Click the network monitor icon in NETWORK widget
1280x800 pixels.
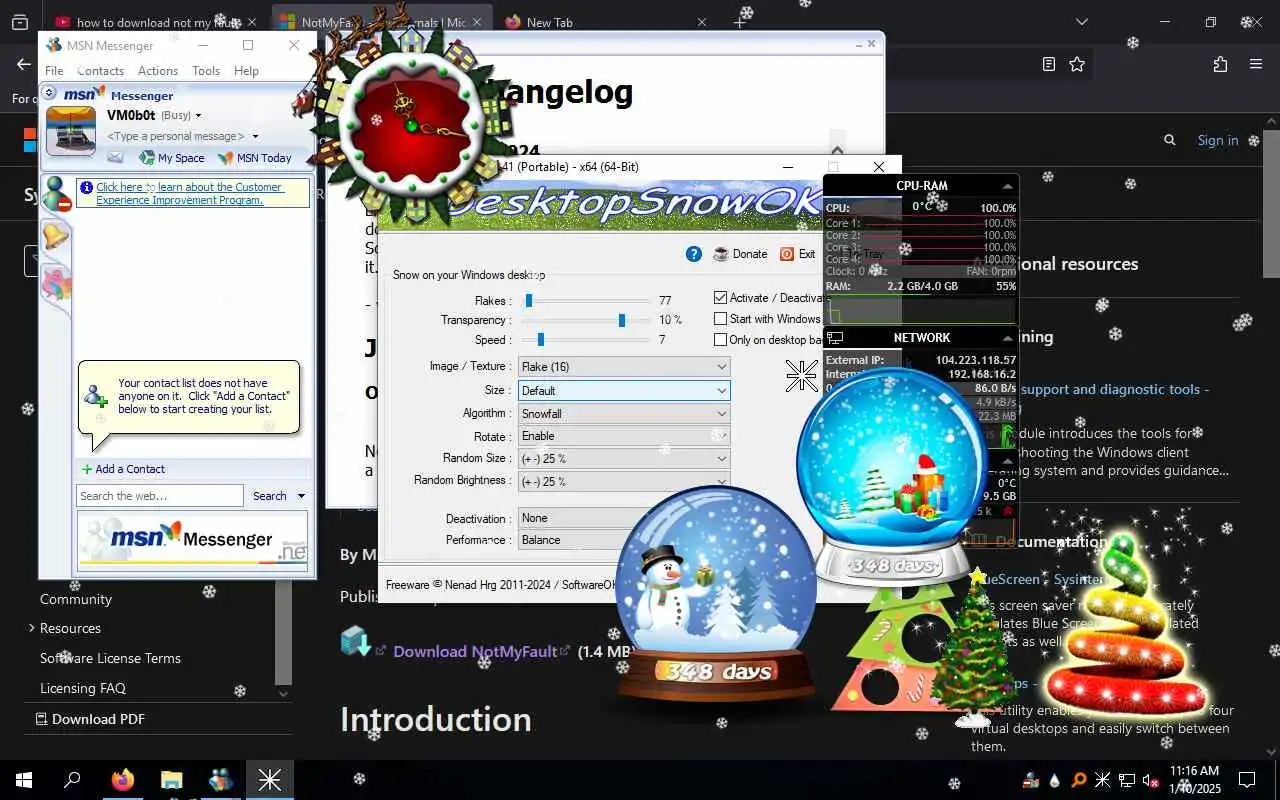836,338
